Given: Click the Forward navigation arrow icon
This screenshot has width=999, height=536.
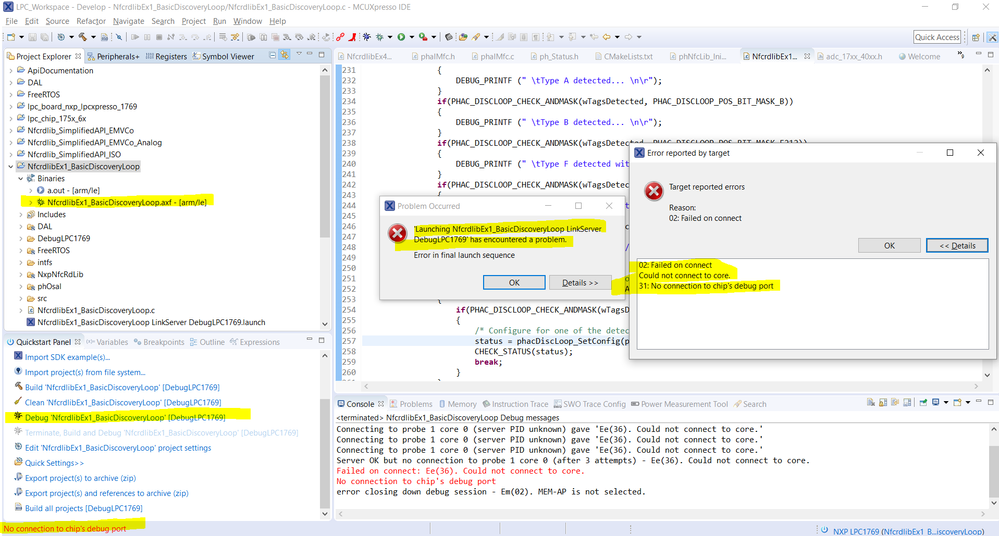Looking at the screenshot, I should [628, 37].
